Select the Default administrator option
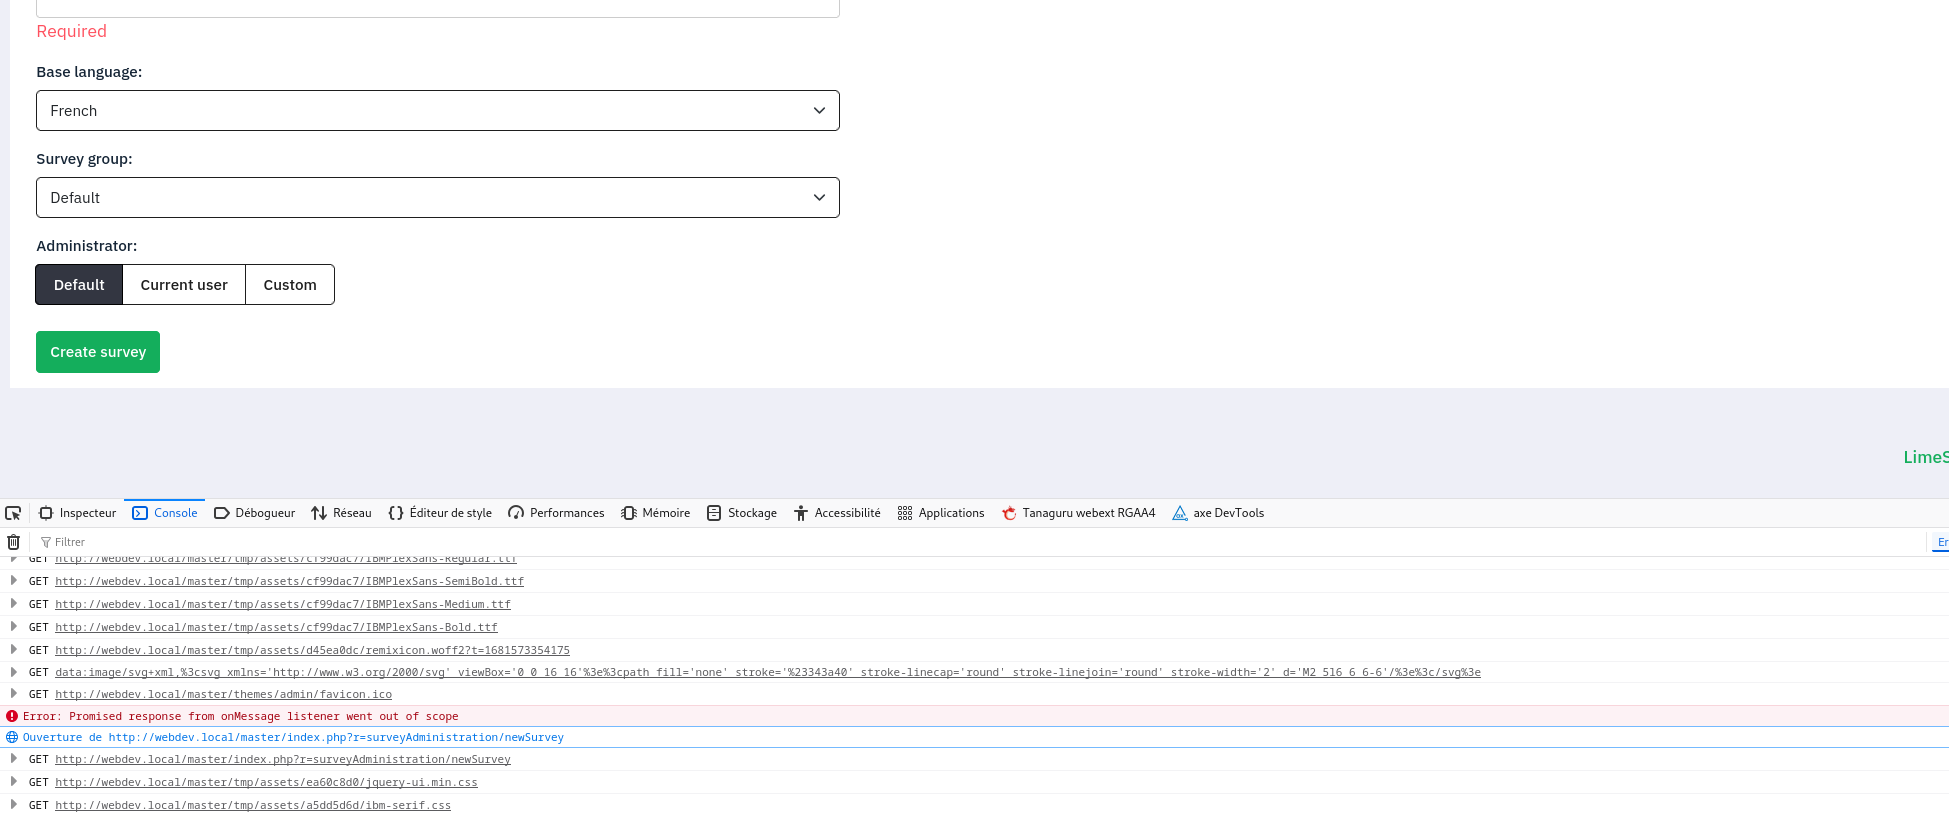Image resolution: width=1949 pixels, height=815 pixels. (79, 285)
